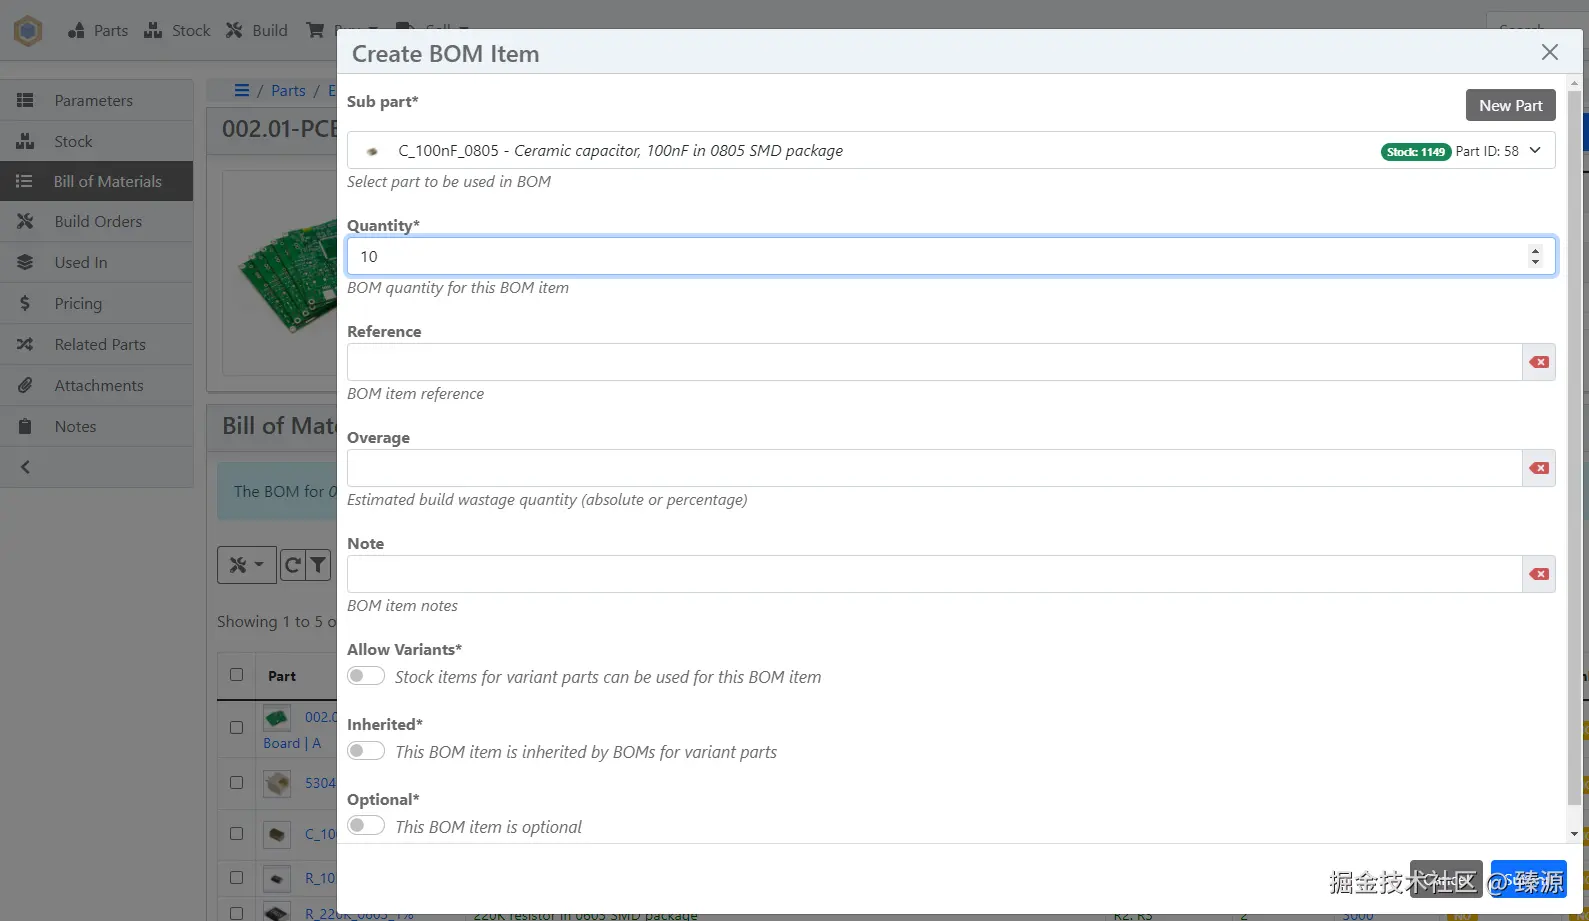Clear the Note field with red icon
The height and width of the screenshot is (921, 1589).
[x=1539, y=574]
